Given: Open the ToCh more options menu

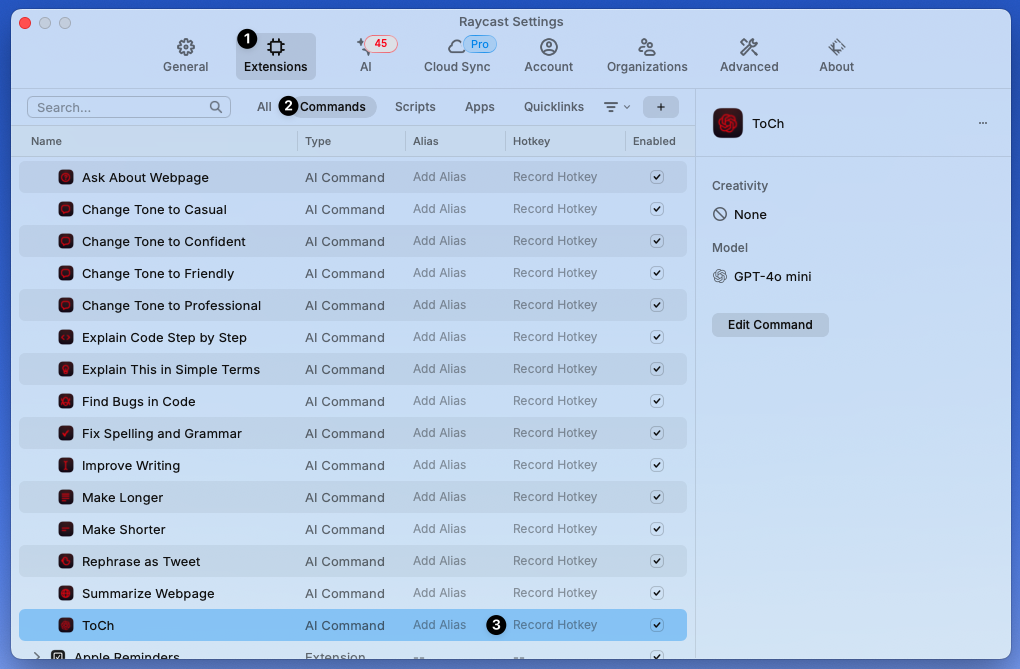Looking at the screenshot, I should tap(982, 123).
